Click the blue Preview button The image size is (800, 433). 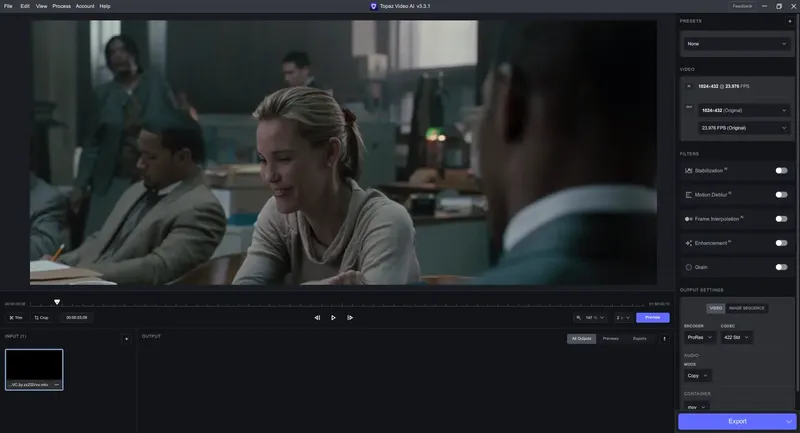tap(653, 318)
